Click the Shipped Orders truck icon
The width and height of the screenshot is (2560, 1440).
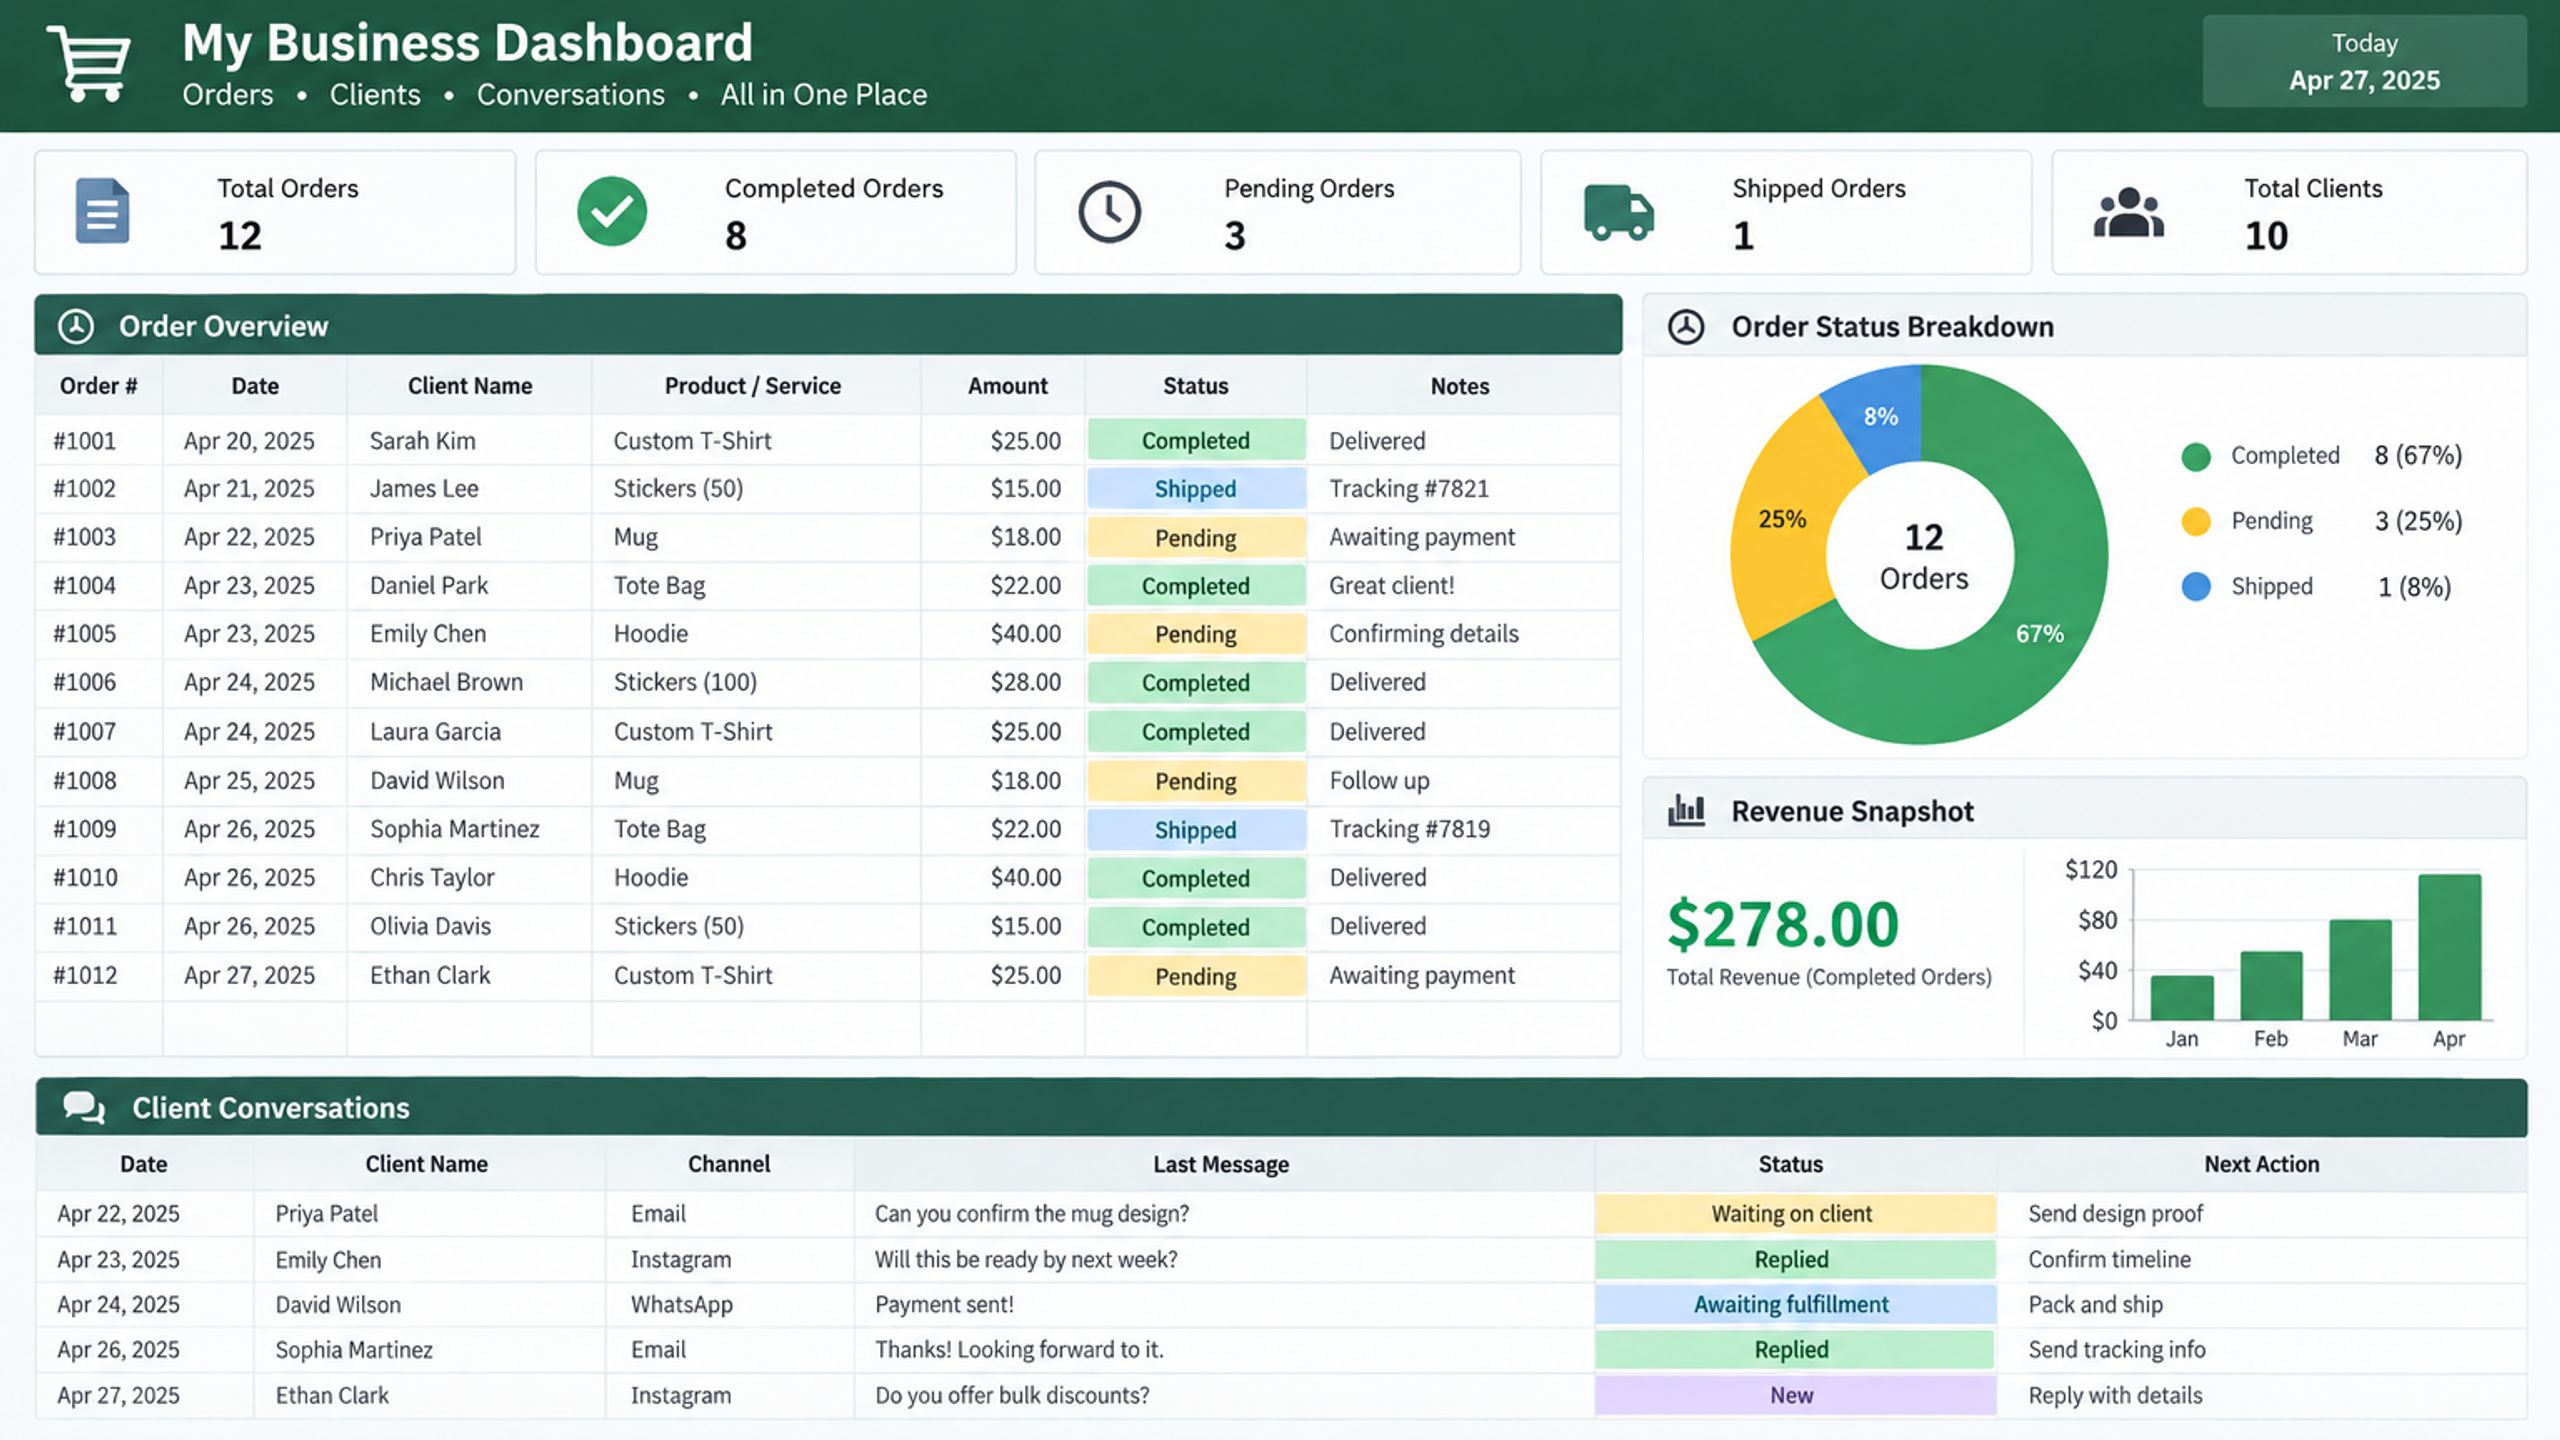click(x=1619, y=212)
